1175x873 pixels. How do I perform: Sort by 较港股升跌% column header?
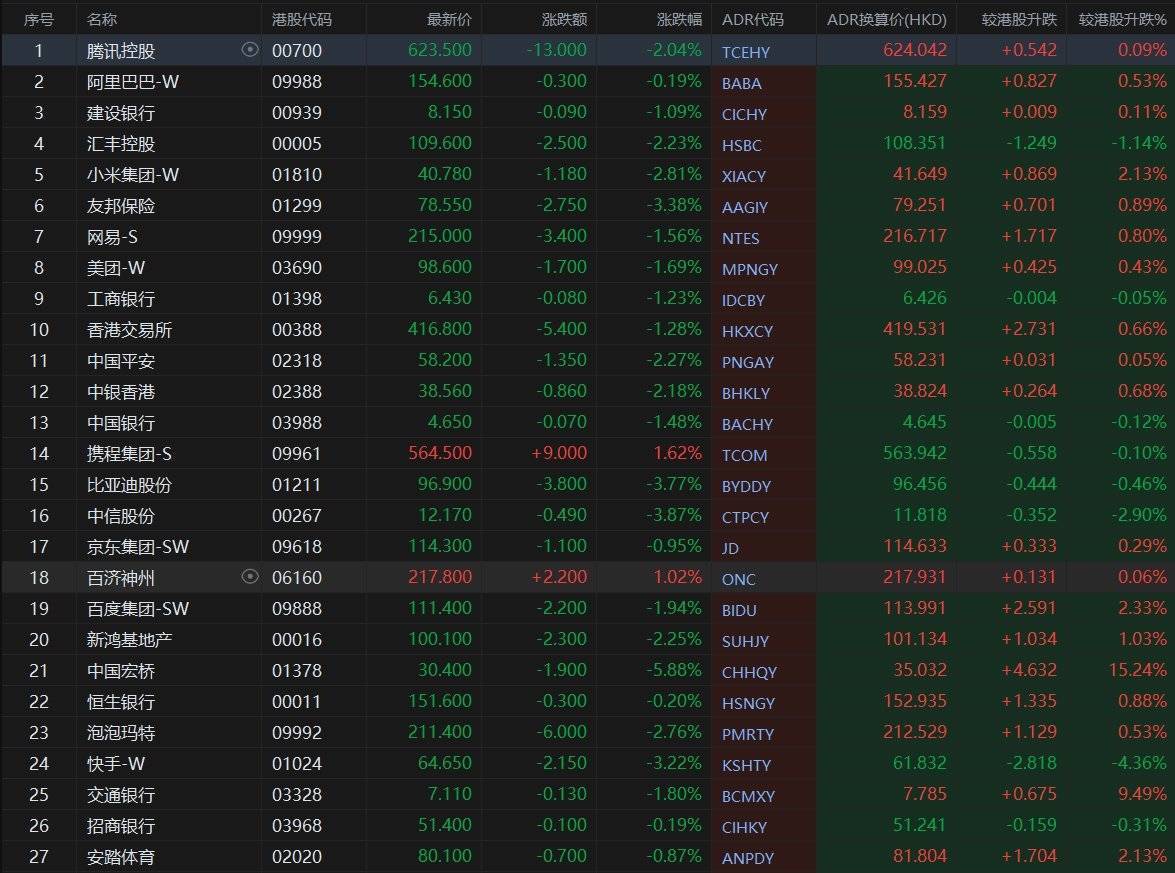pyautogui.click(x=1122, y=19)
